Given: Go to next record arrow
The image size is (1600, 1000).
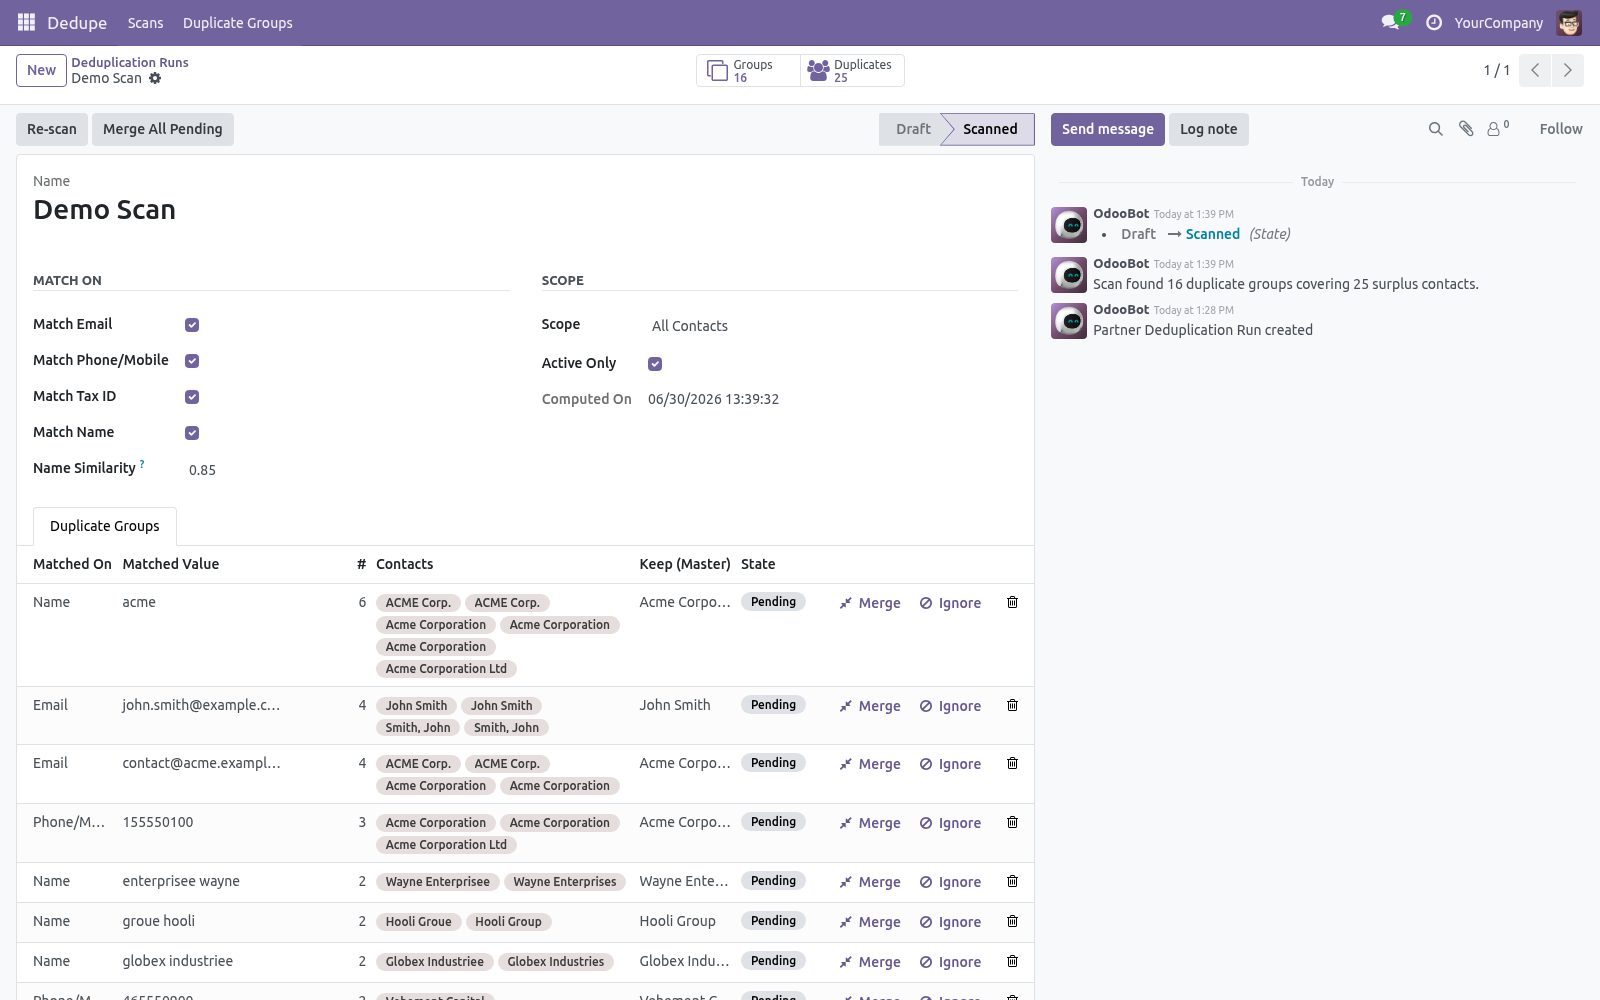Looking at the screenshot, I should point(1568,70).
